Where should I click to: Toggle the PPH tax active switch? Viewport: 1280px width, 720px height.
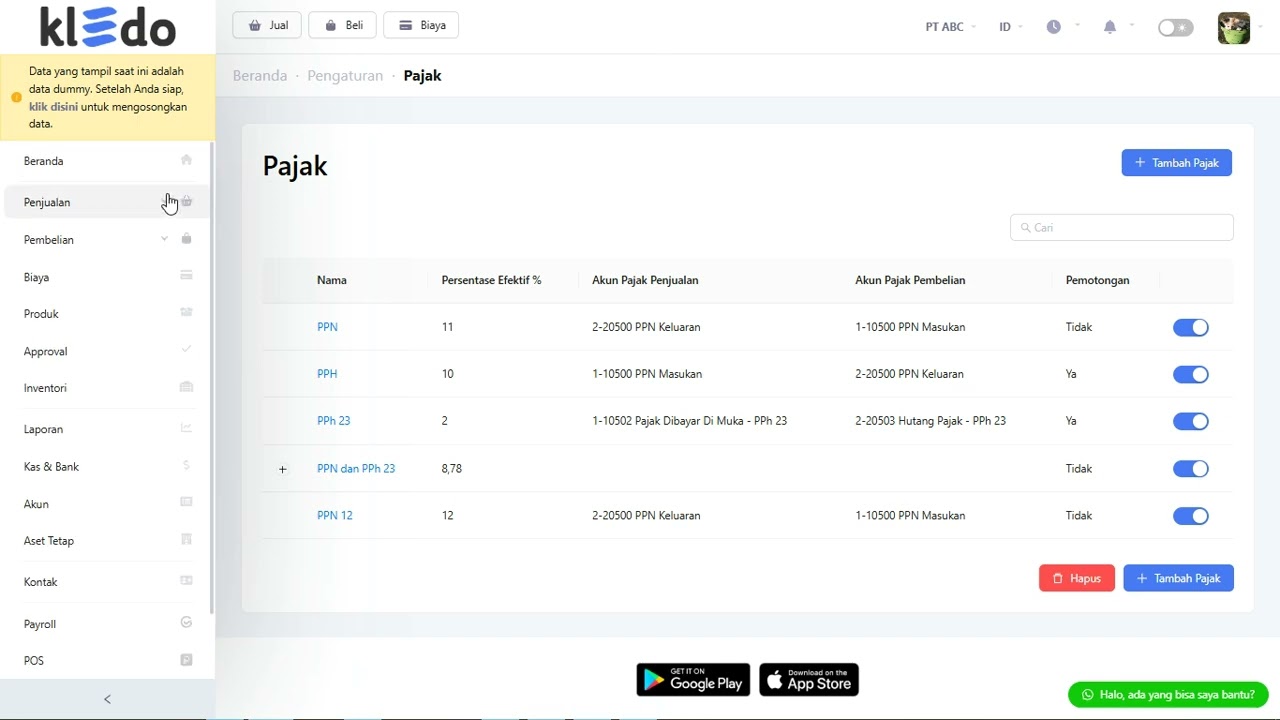pos(1191,374)
